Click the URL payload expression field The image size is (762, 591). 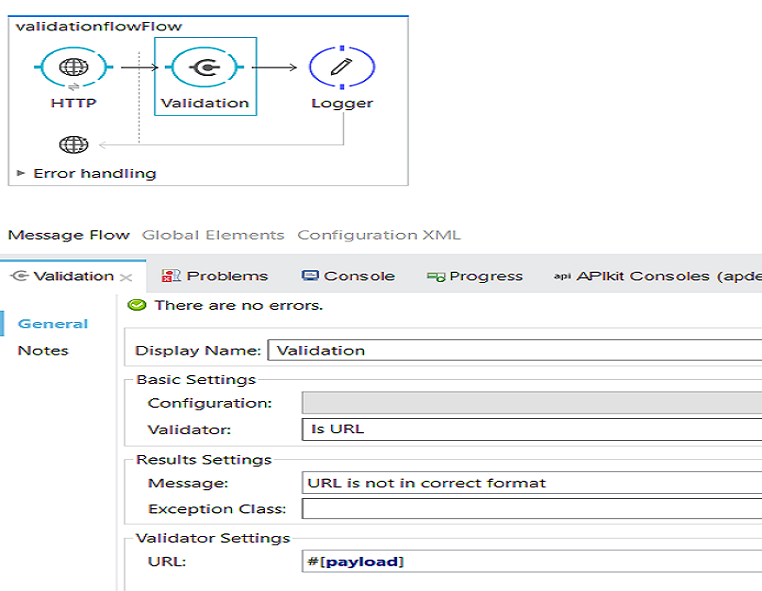530,561
